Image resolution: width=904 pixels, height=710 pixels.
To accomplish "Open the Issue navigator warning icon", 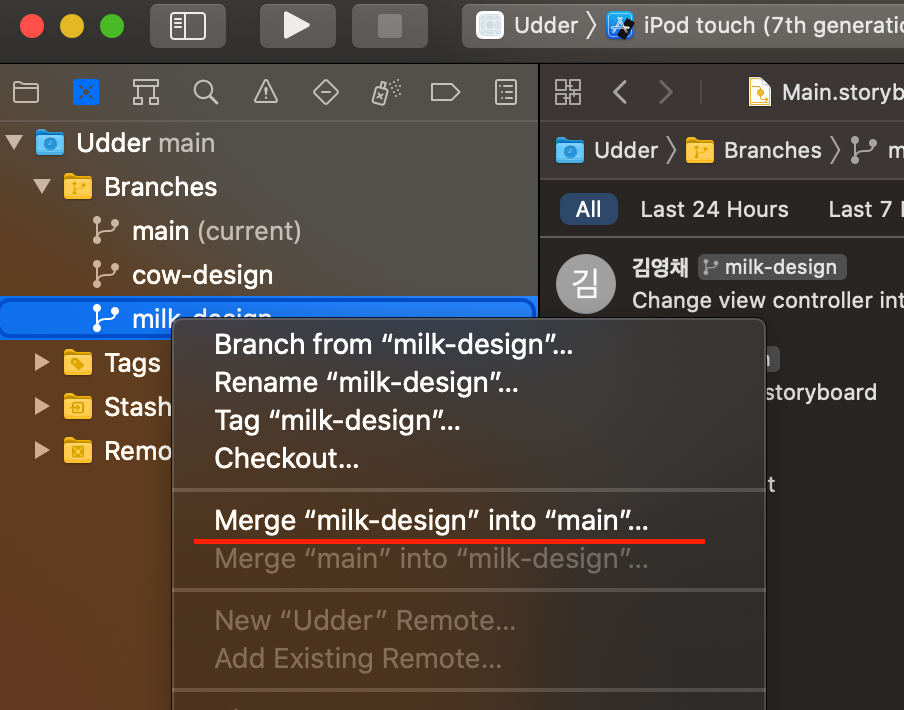I will [x=266, y=92].
